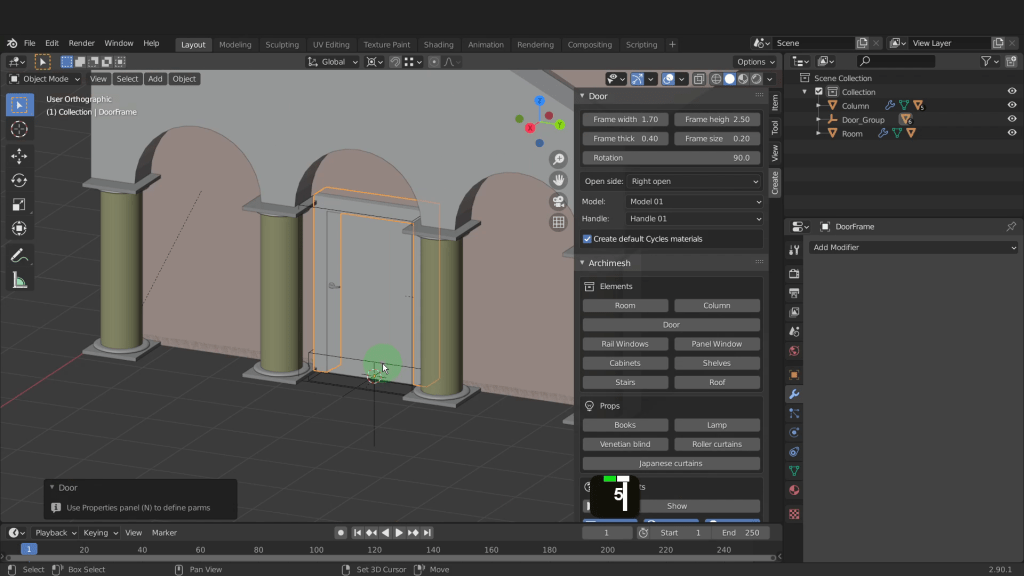The width and height of the screenshot is (1024, 576).
Task: Click the Rotation value slider
Action: point(671,158)
